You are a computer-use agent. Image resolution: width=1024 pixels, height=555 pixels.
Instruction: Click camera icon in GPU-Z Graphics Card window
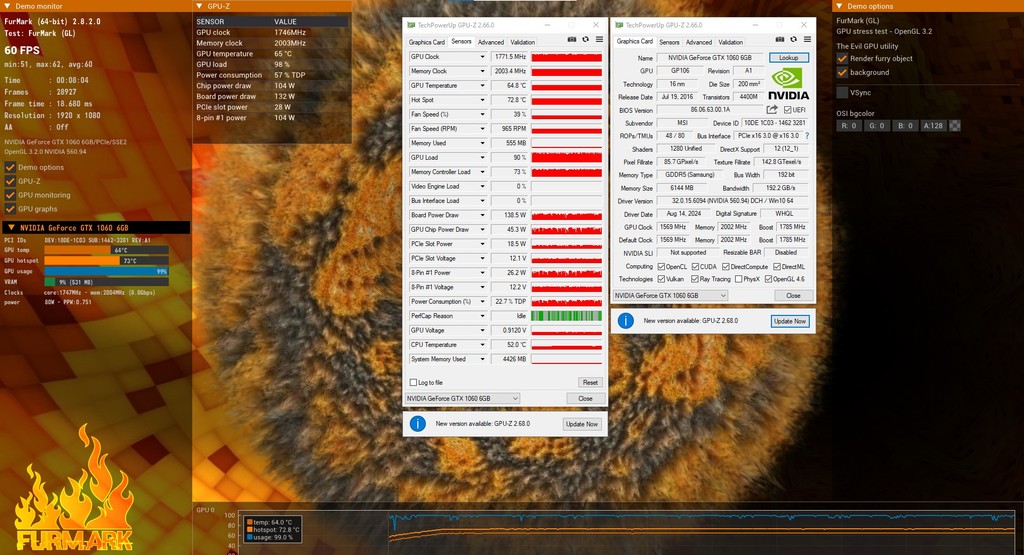(780, 40)
